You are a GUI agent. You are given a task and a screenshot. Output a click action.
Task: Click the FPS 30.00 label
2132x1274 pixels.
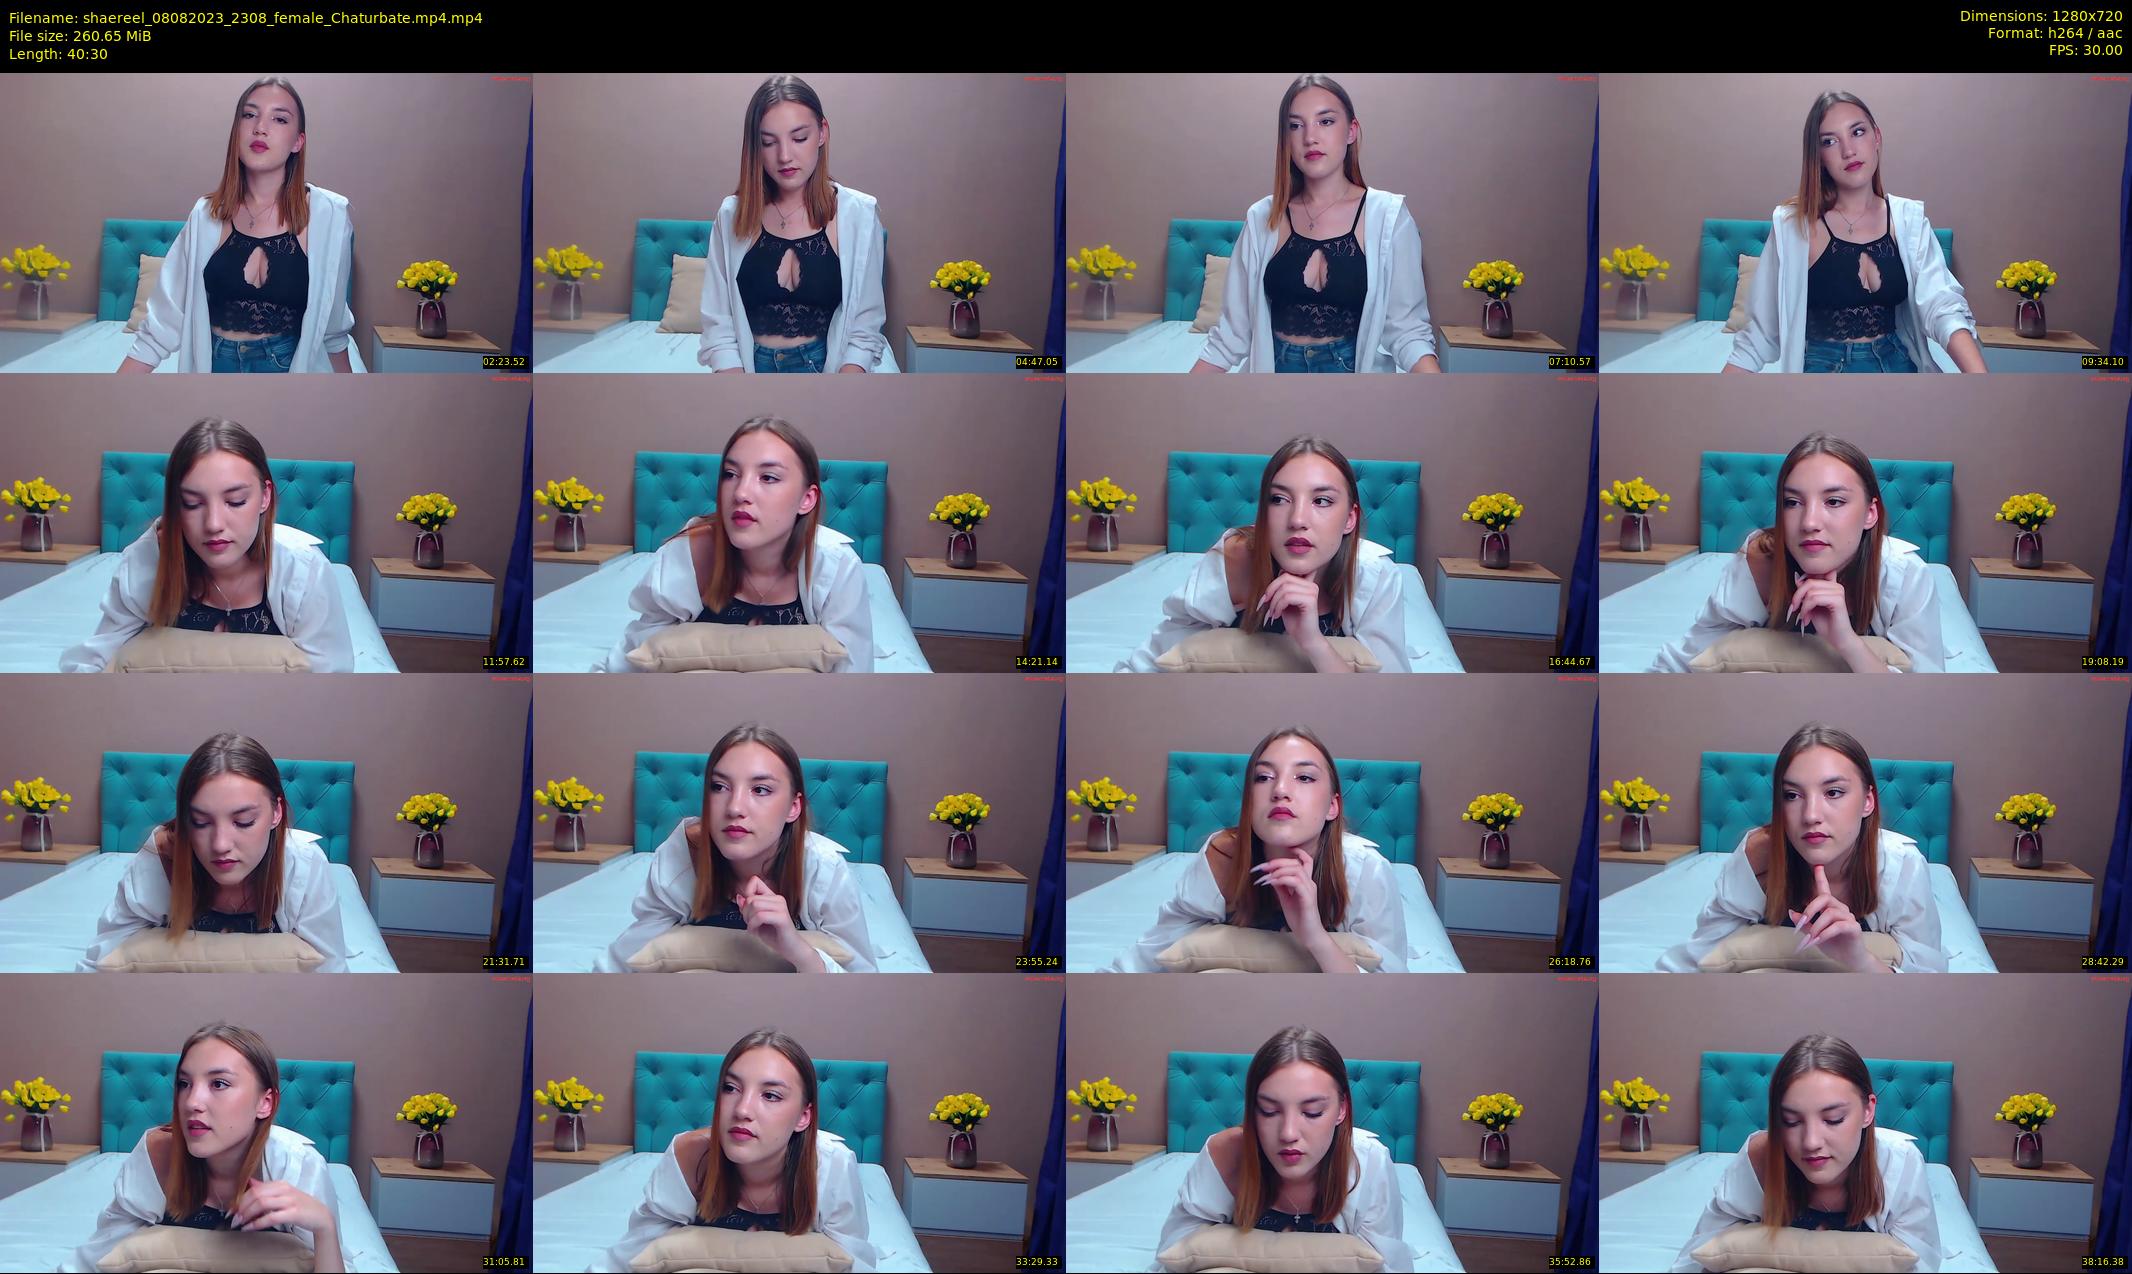click(x=2085, y=50)
